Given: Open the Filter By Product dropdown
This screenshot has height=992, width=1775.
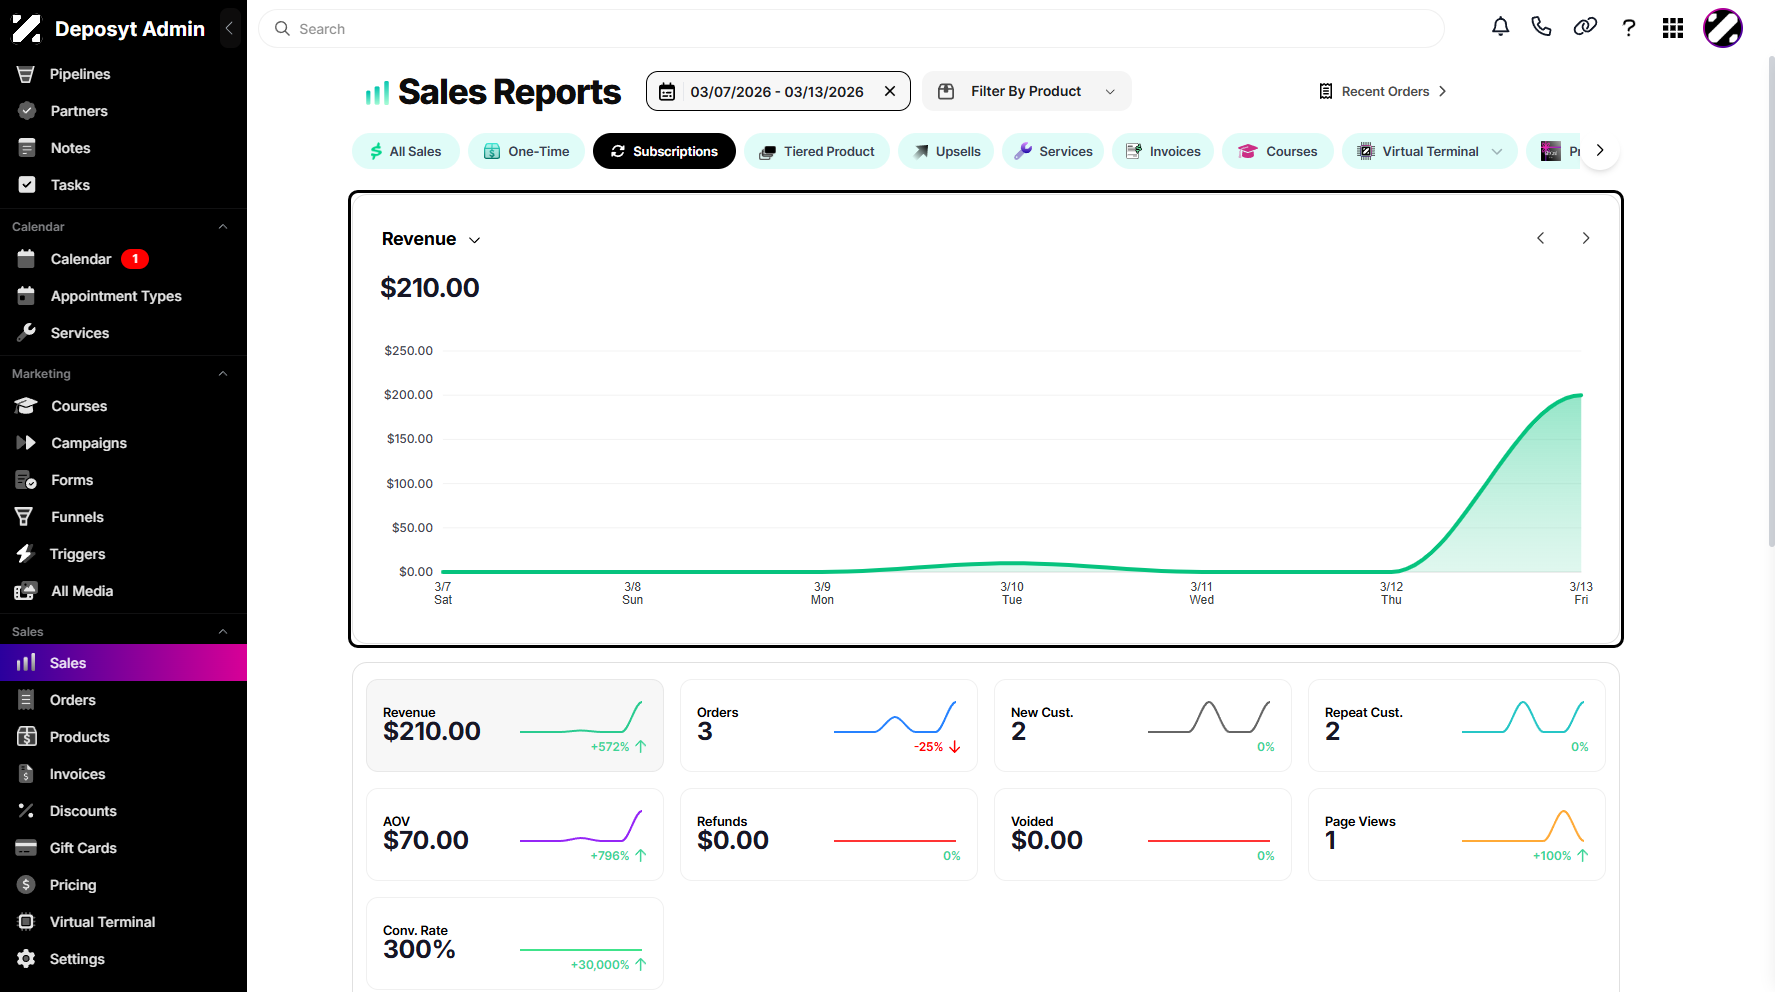Looking at the screenshot, I should click(x=1026, y=91).
